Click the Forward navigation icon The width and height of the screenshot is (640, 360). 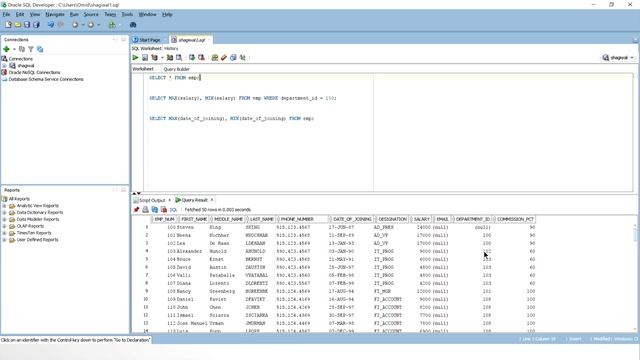pyautogui.click(x=91, y=25)
